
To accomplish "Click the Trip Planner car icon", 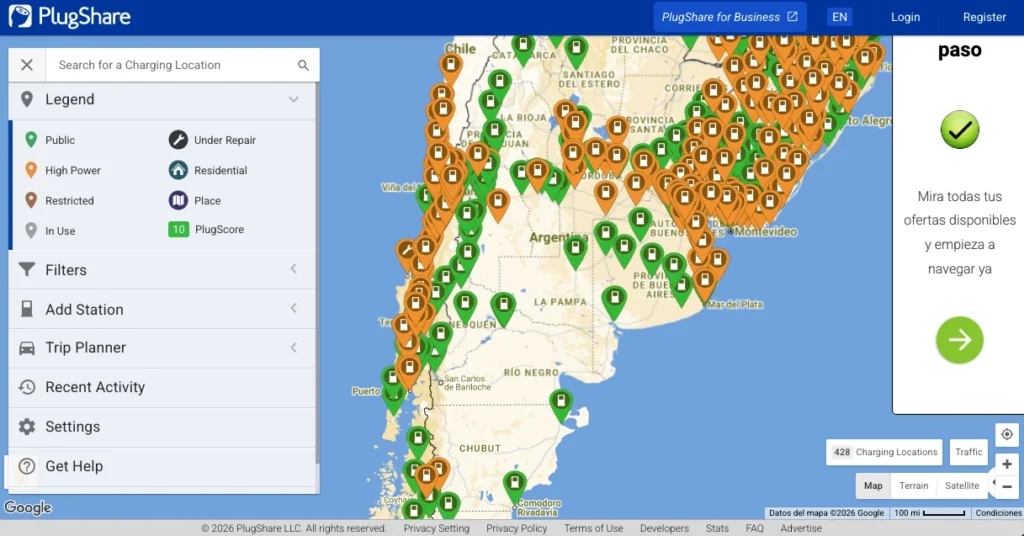I will coord(27,348).
